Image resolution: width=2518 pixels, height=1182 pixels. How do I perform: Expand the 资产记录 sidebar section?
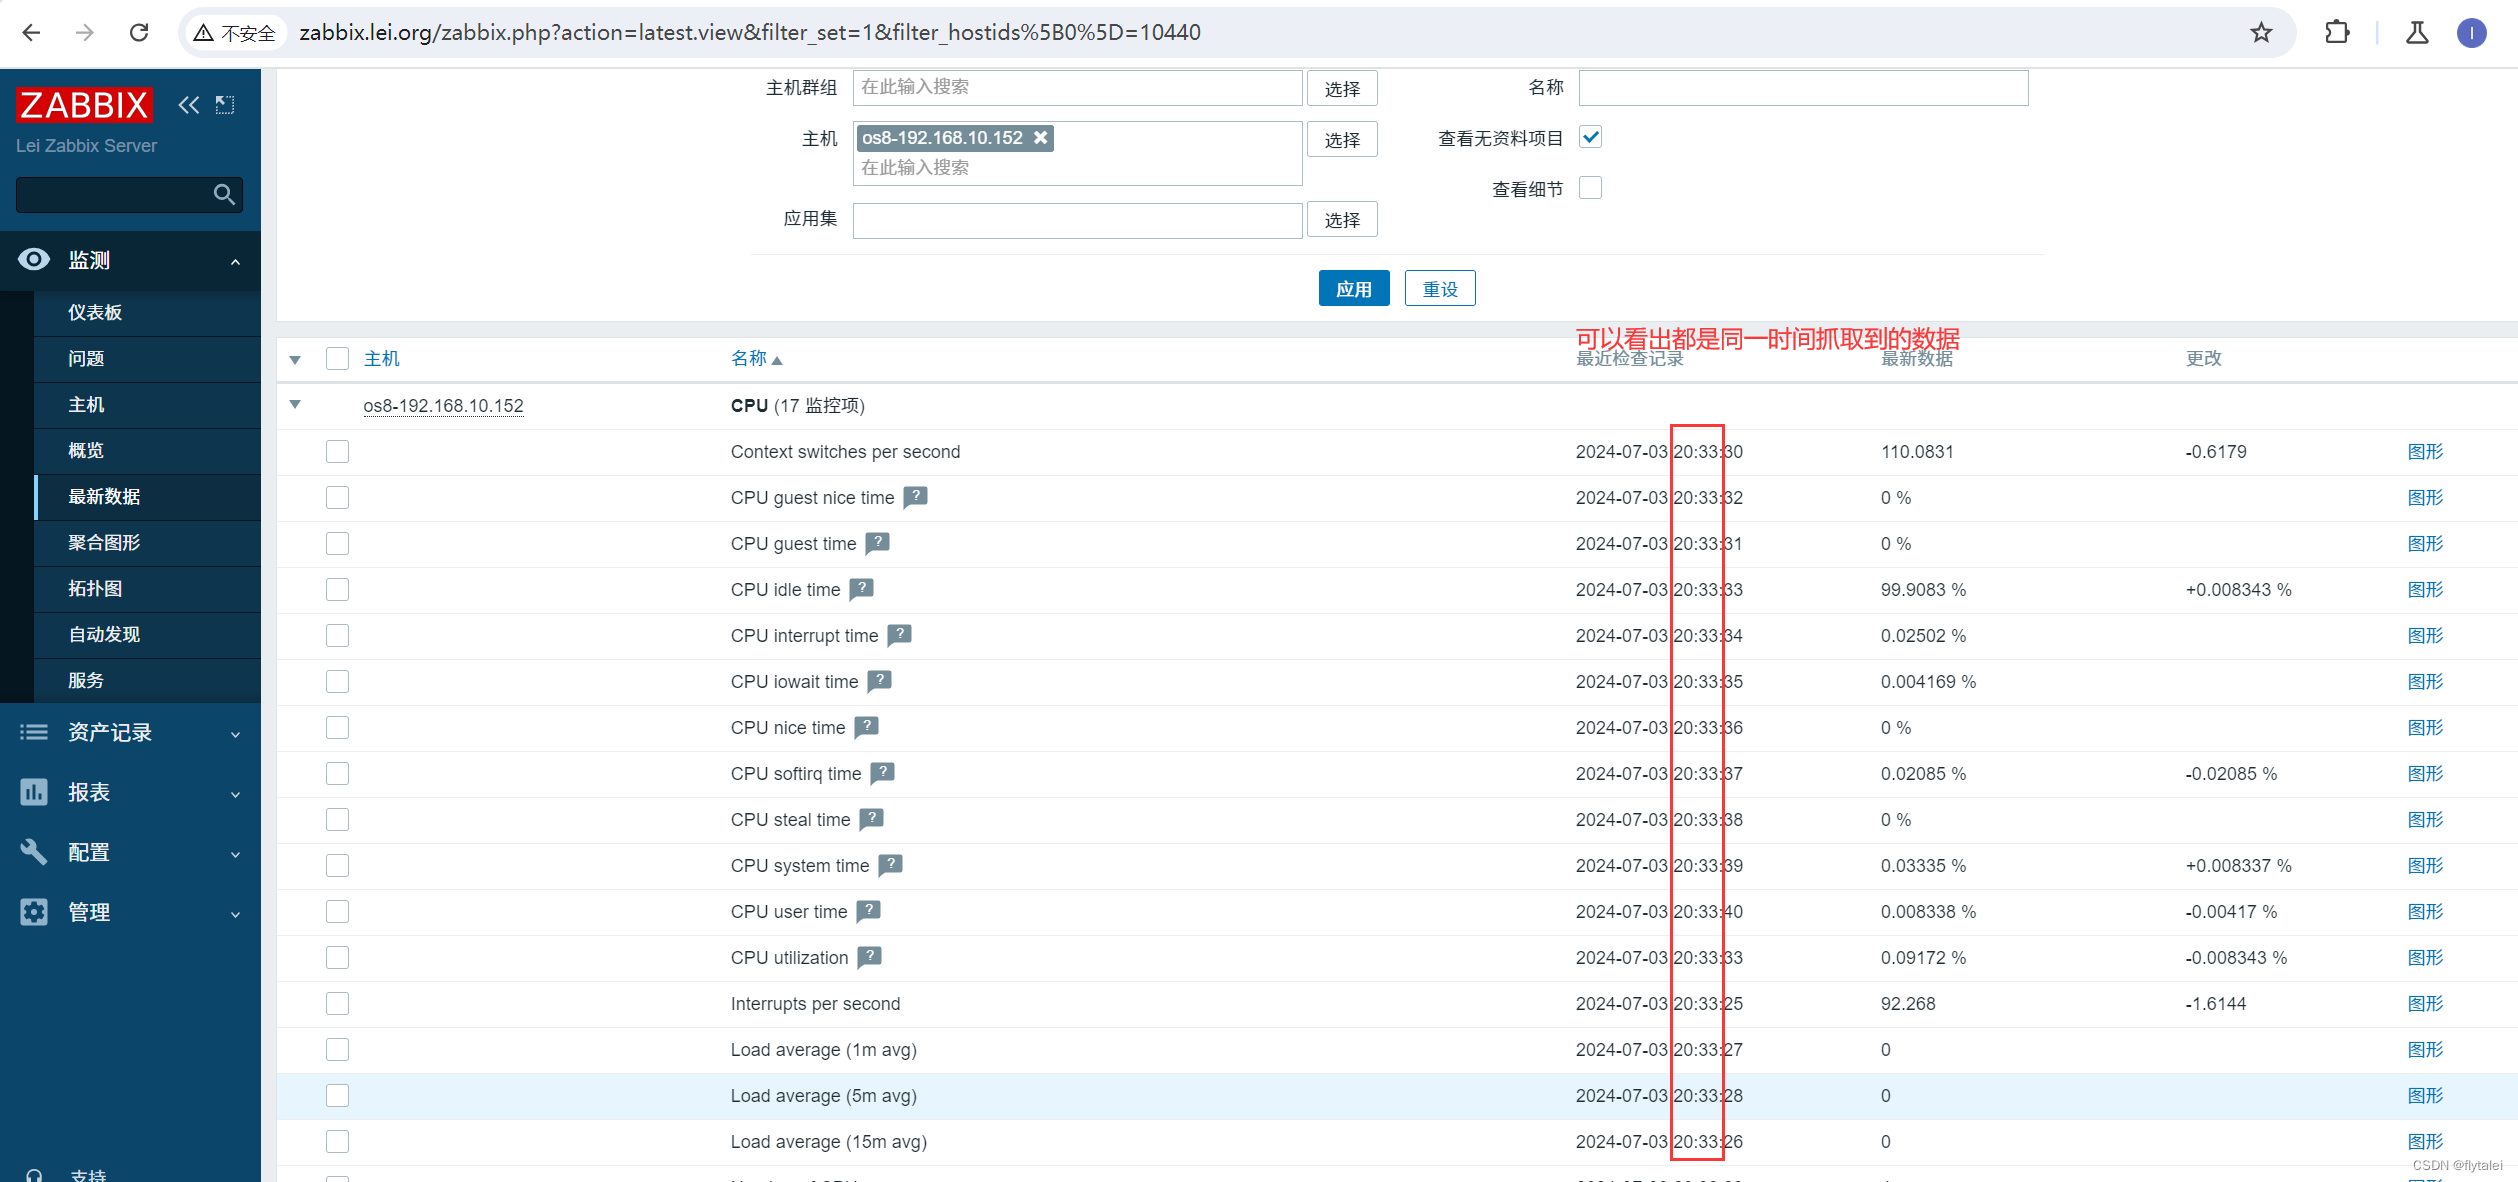[x=130, y=733]
